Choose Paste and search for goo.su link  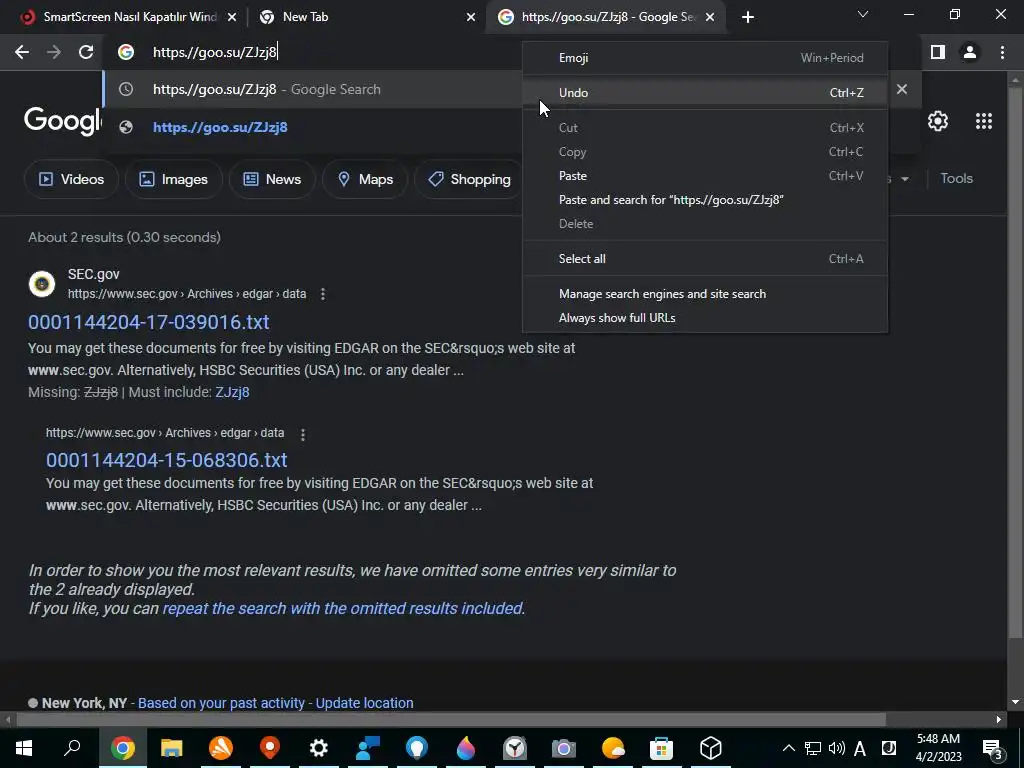pos(705,200)
